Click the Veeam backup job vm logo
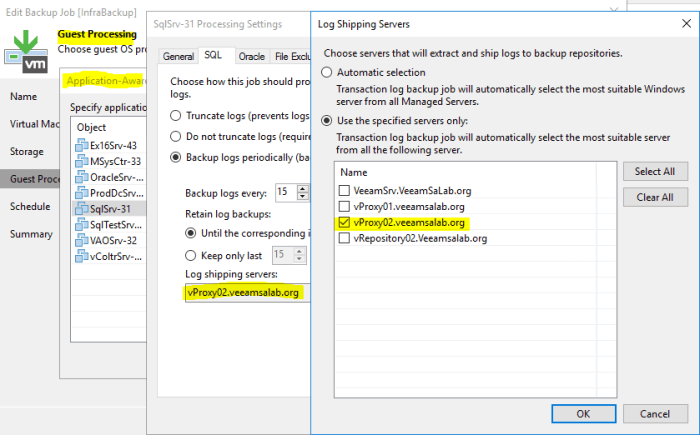 [x=26, y=51]
